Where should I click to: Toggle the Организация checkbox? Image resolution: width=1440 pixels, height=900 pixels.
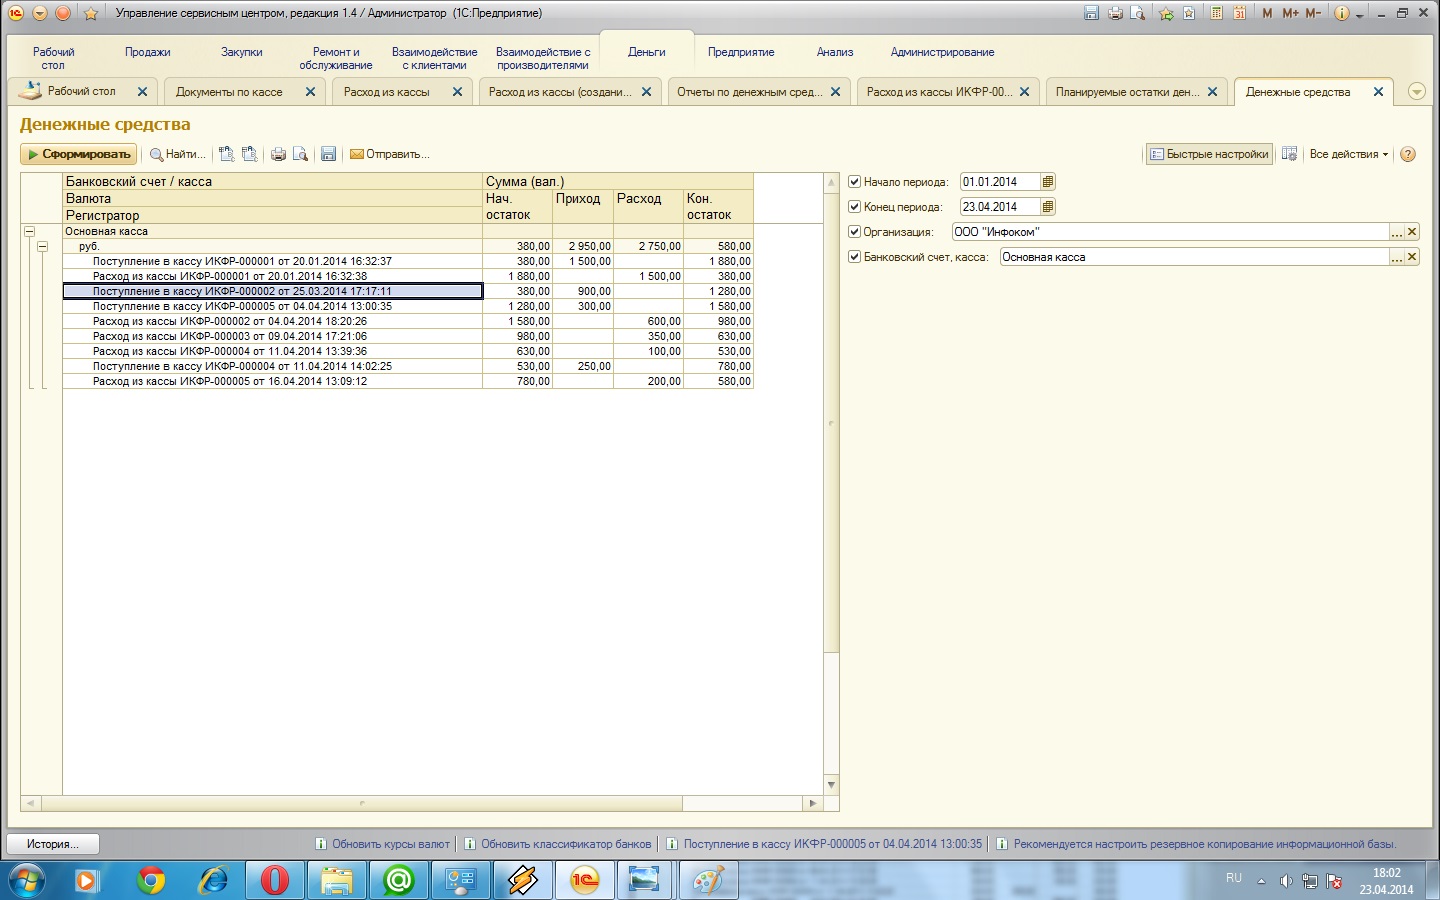click(855, 232)
